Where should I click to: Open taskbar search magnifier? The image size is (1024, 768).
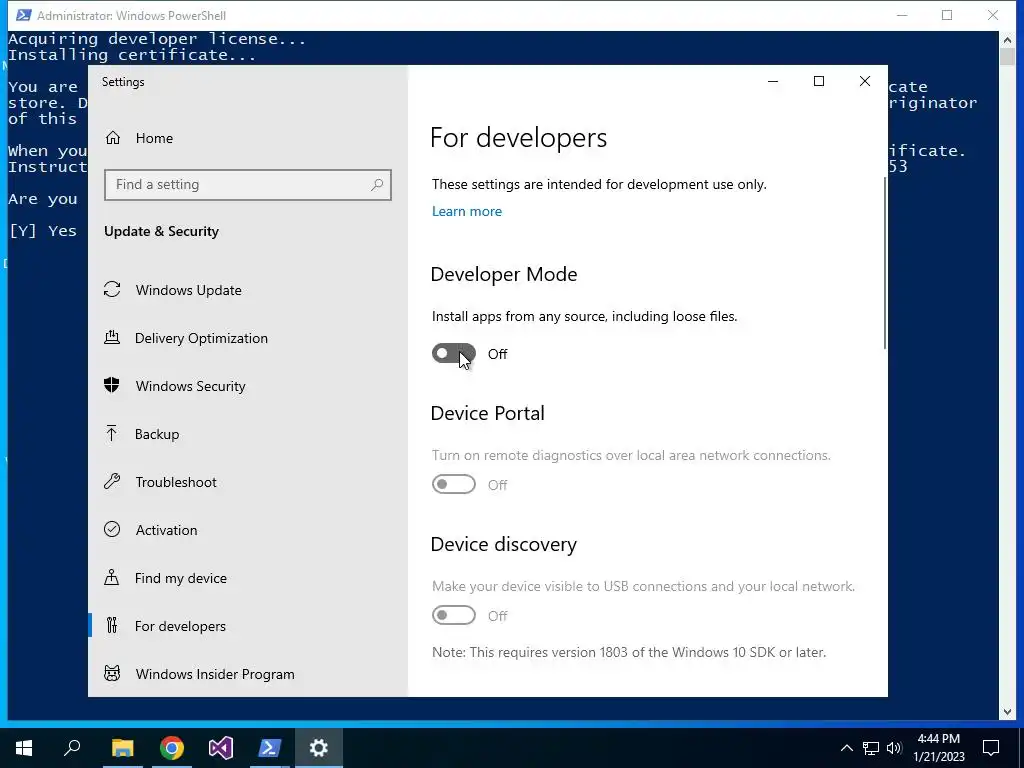pyautogui.click(x=72, y=748)
